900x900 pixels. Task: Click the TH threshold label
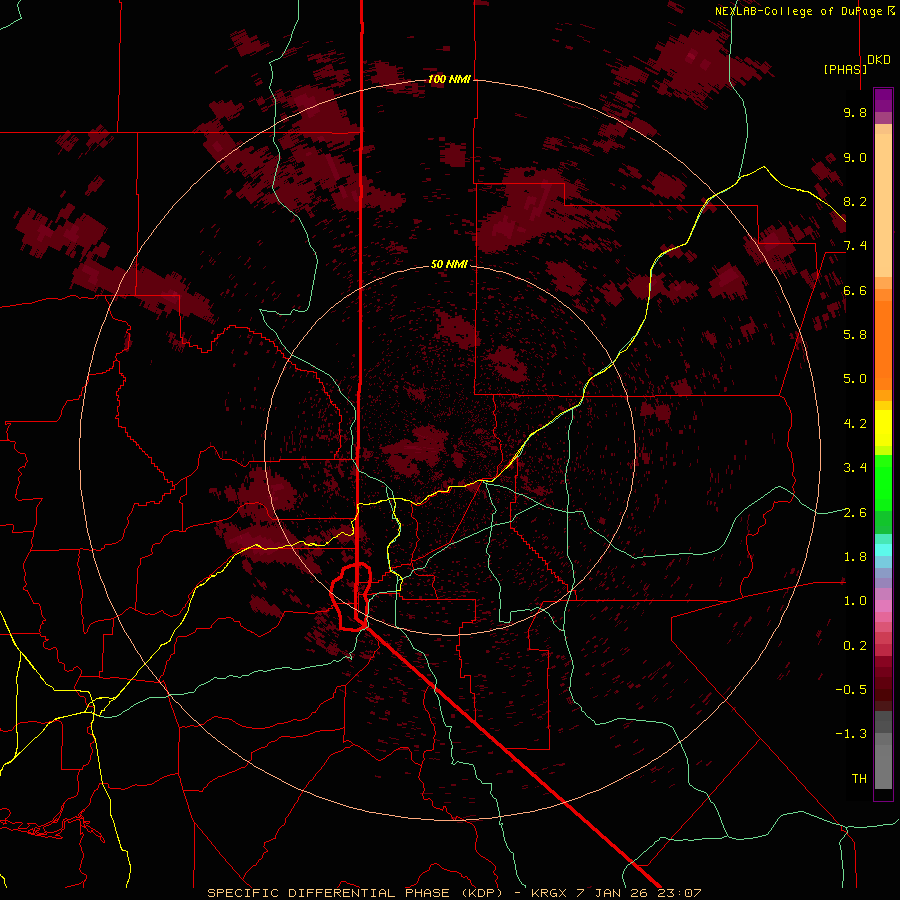click(x=859, y=778)
